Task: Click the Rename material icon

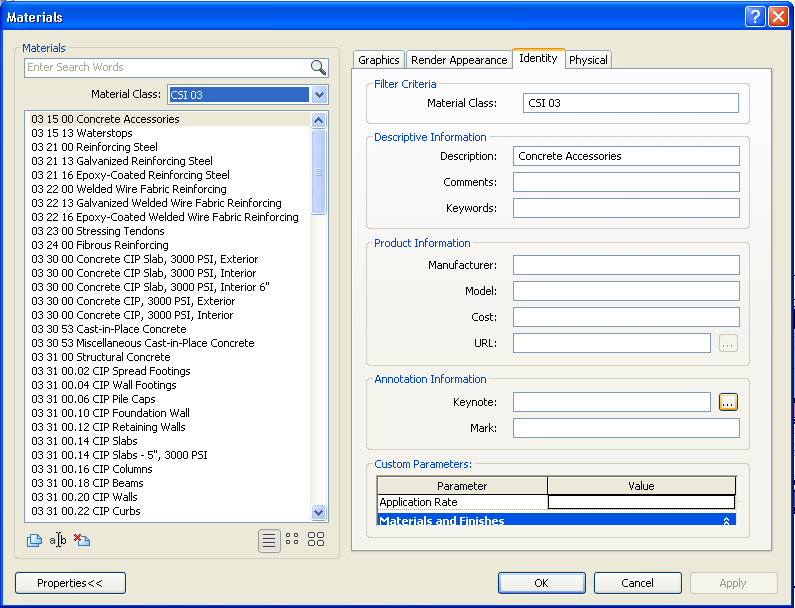Action: [58, 540]
